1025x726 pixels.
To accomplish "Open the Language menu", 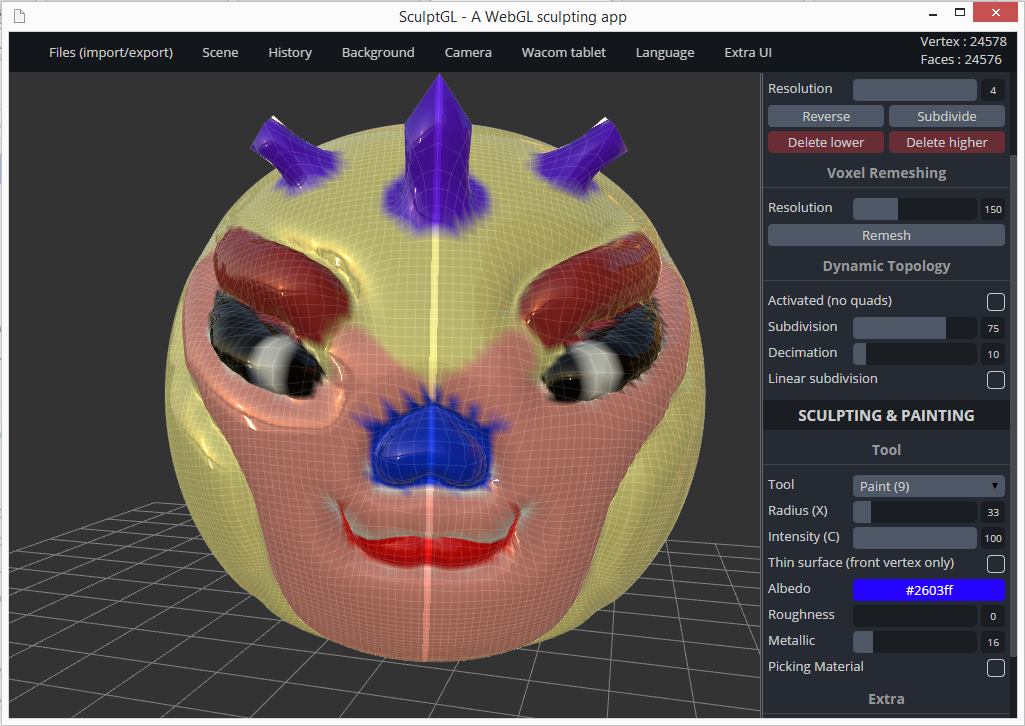I will [665, 52].
